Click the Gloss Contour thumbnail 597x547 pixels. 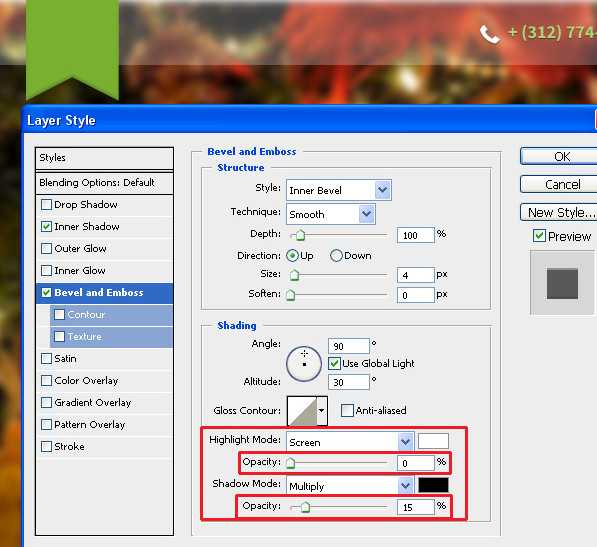click(302, 411)
